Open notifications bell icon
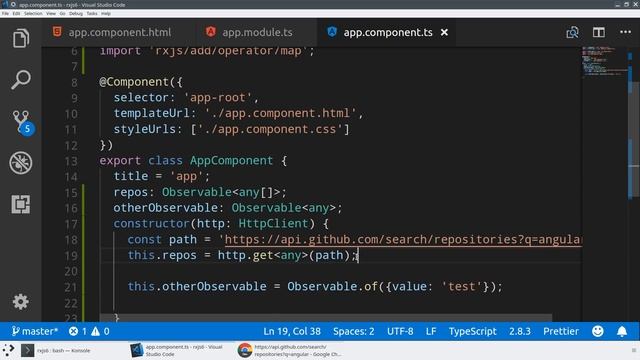 pyautogui.click(x=622, y=331)
